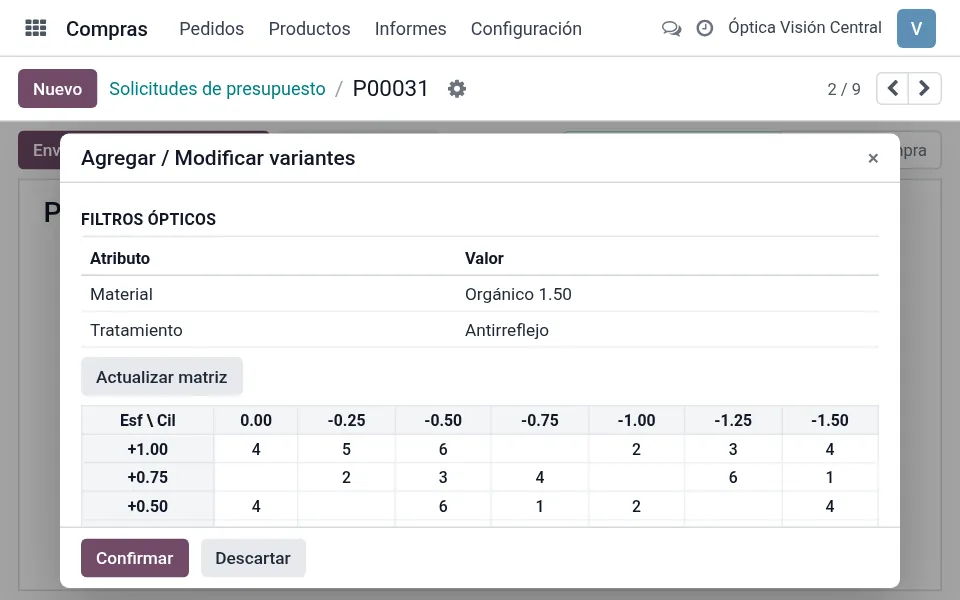Go to Solicitudes de presupuesto breadcrumb
The height and width of the screenshot is (600, 960).
click(x=217, y=89)
